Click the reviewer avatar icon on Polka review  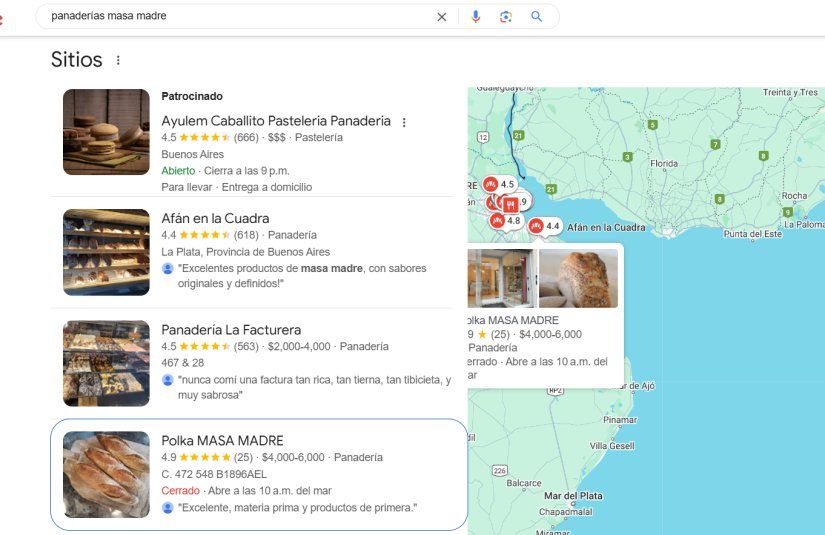[167, 508]
